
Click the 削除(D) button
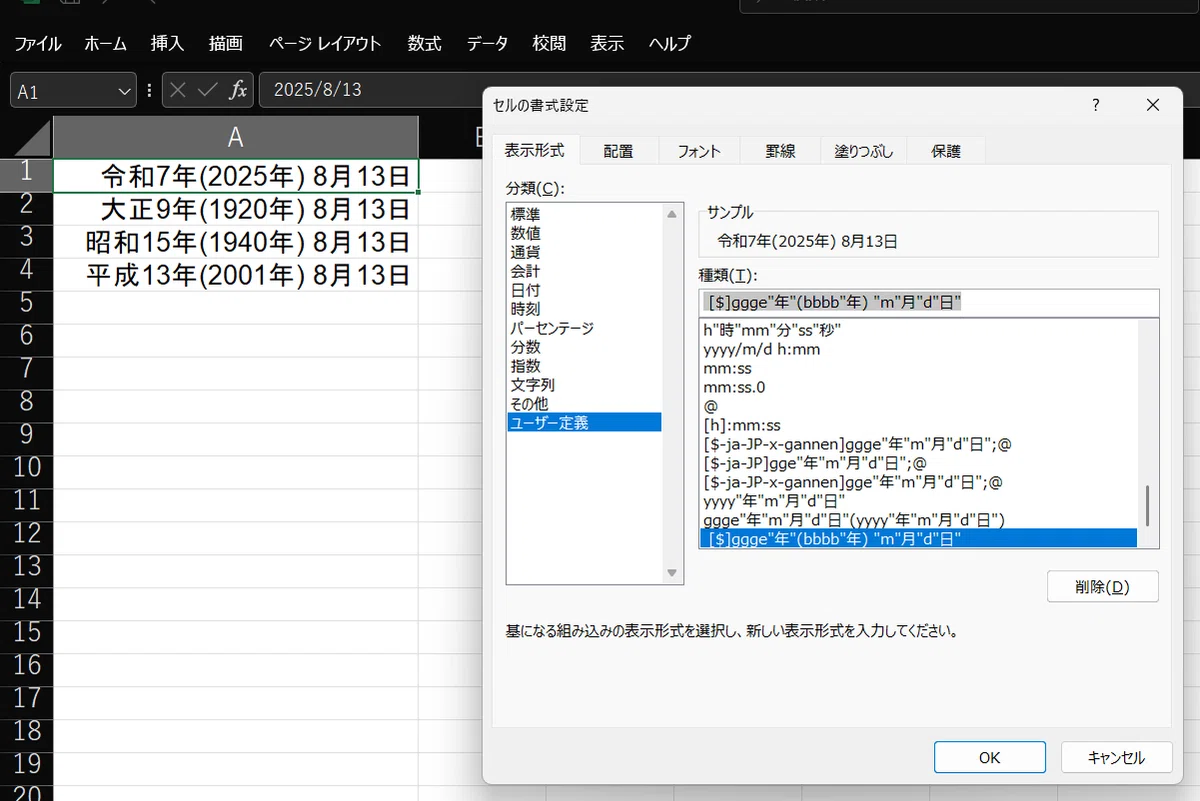(1102, 587)
